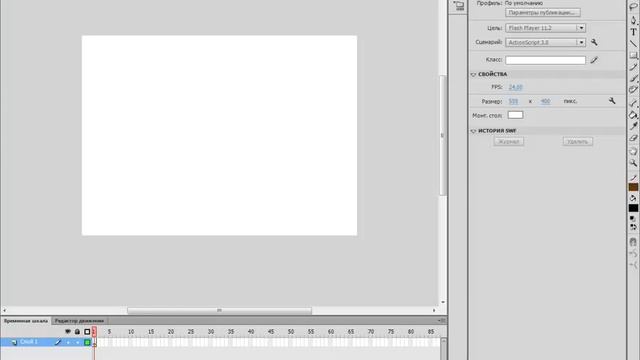Select the Hand tool
The width and height of the screenshot is (640, 360).
click(633, 151)
